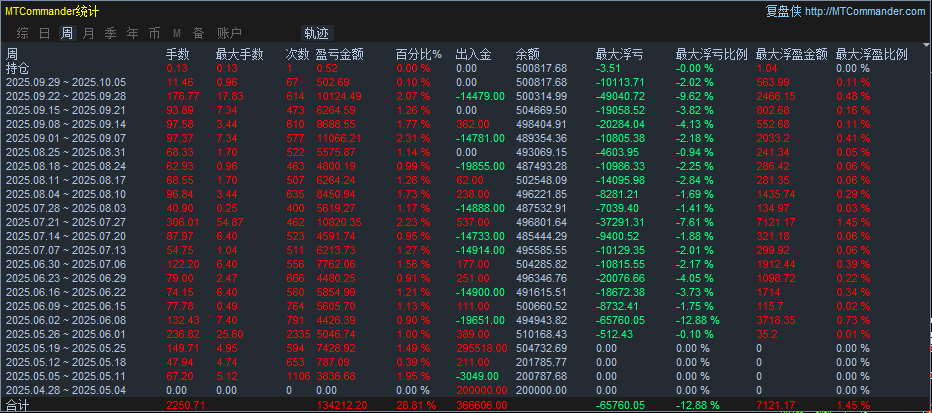Viewport: 932px width, 413px height.
Task: Select the 2025.05.19 ~ 2025.05.25 week row
Action: (466, 348)
